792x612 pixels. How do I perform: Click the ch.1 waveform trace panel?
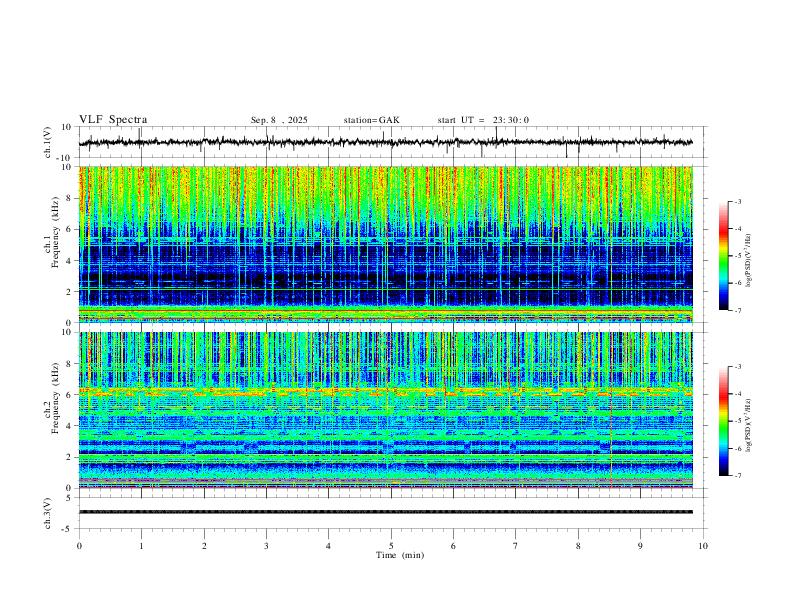[392, 142]
